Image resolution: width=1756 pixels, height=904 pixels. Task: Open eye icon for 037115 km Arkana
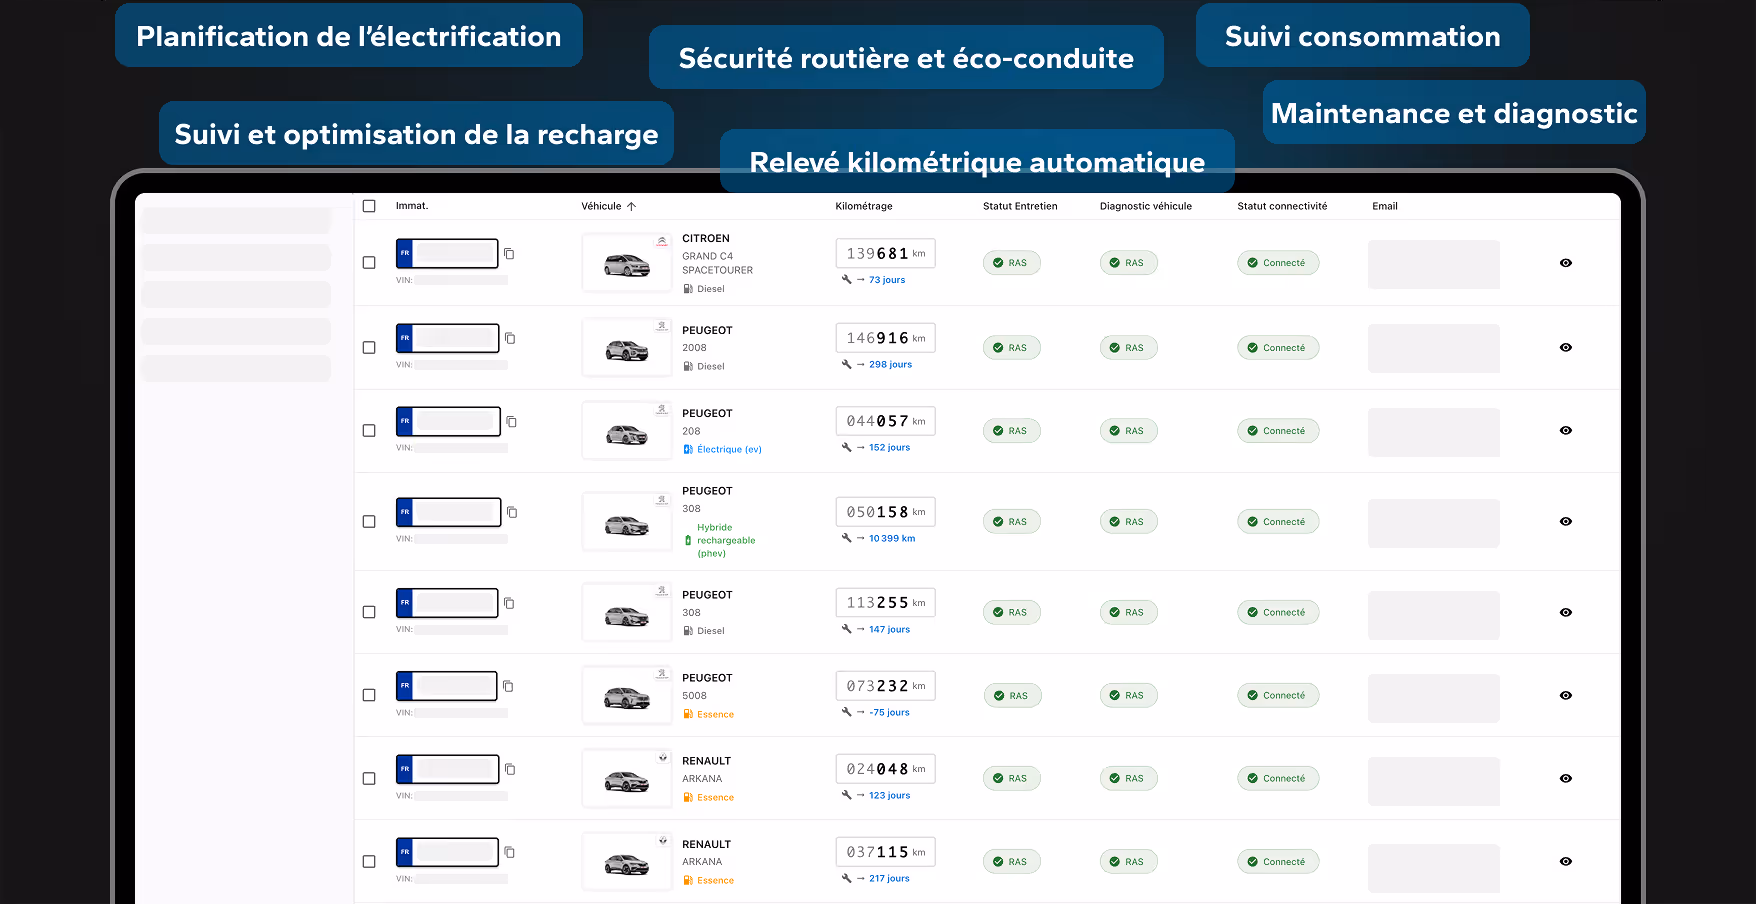tap(1566, 861)
